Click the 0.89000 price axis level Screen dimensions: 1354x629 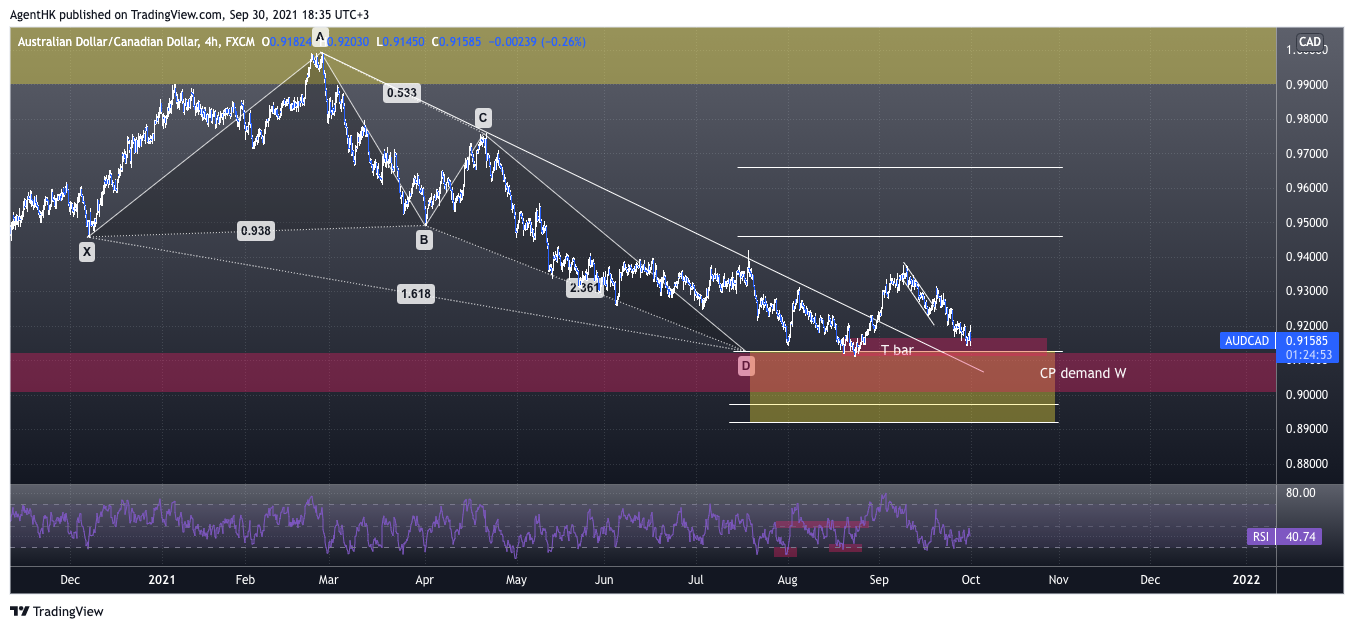(1306, 429)
